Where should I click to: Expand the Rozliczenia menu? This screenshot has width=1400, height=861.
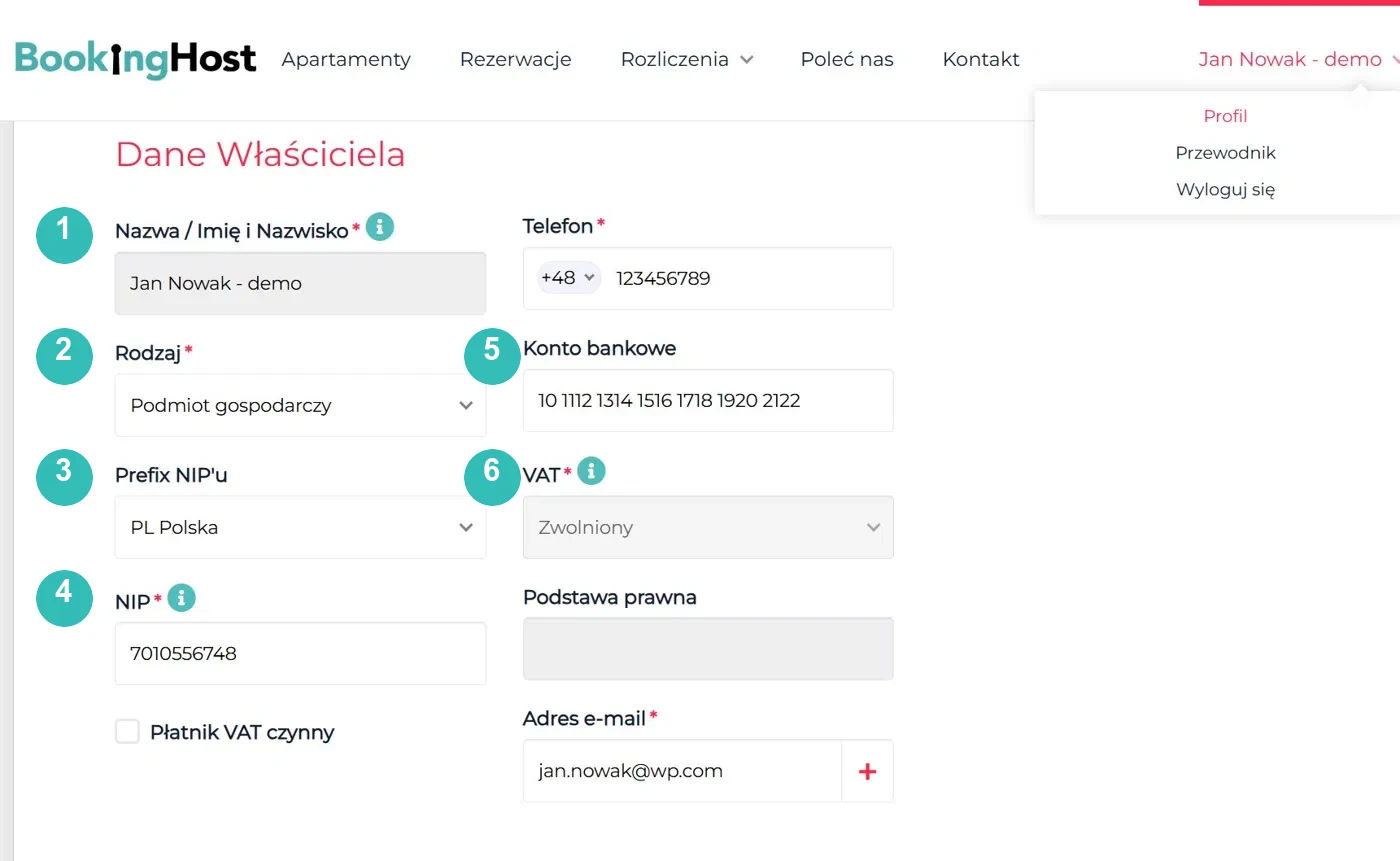pyautogui.click(x=686, y=59)
